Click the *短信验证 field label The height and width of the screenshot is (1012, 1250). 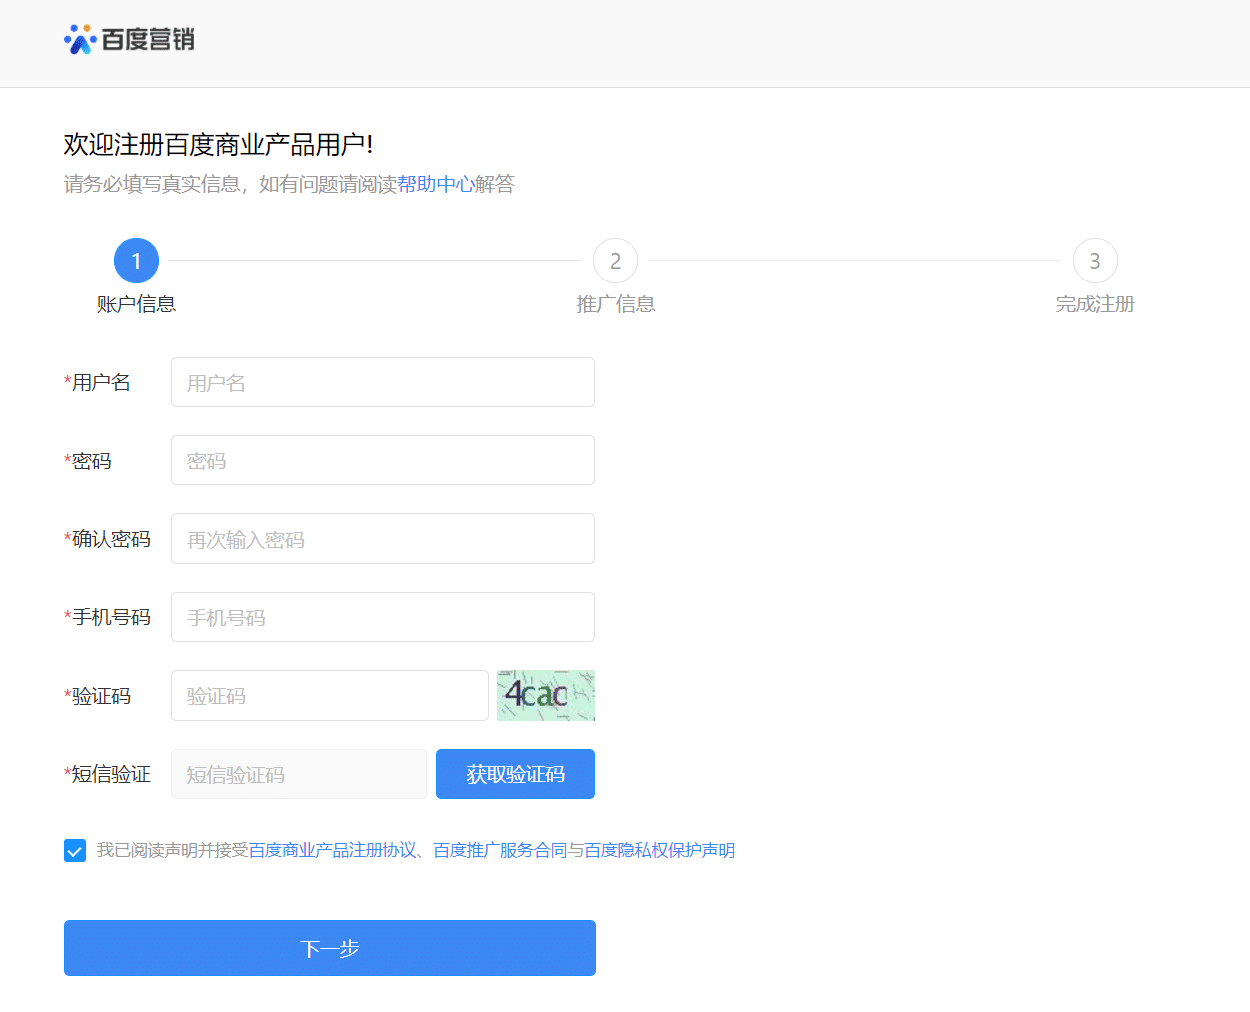[x=107, y=774]
